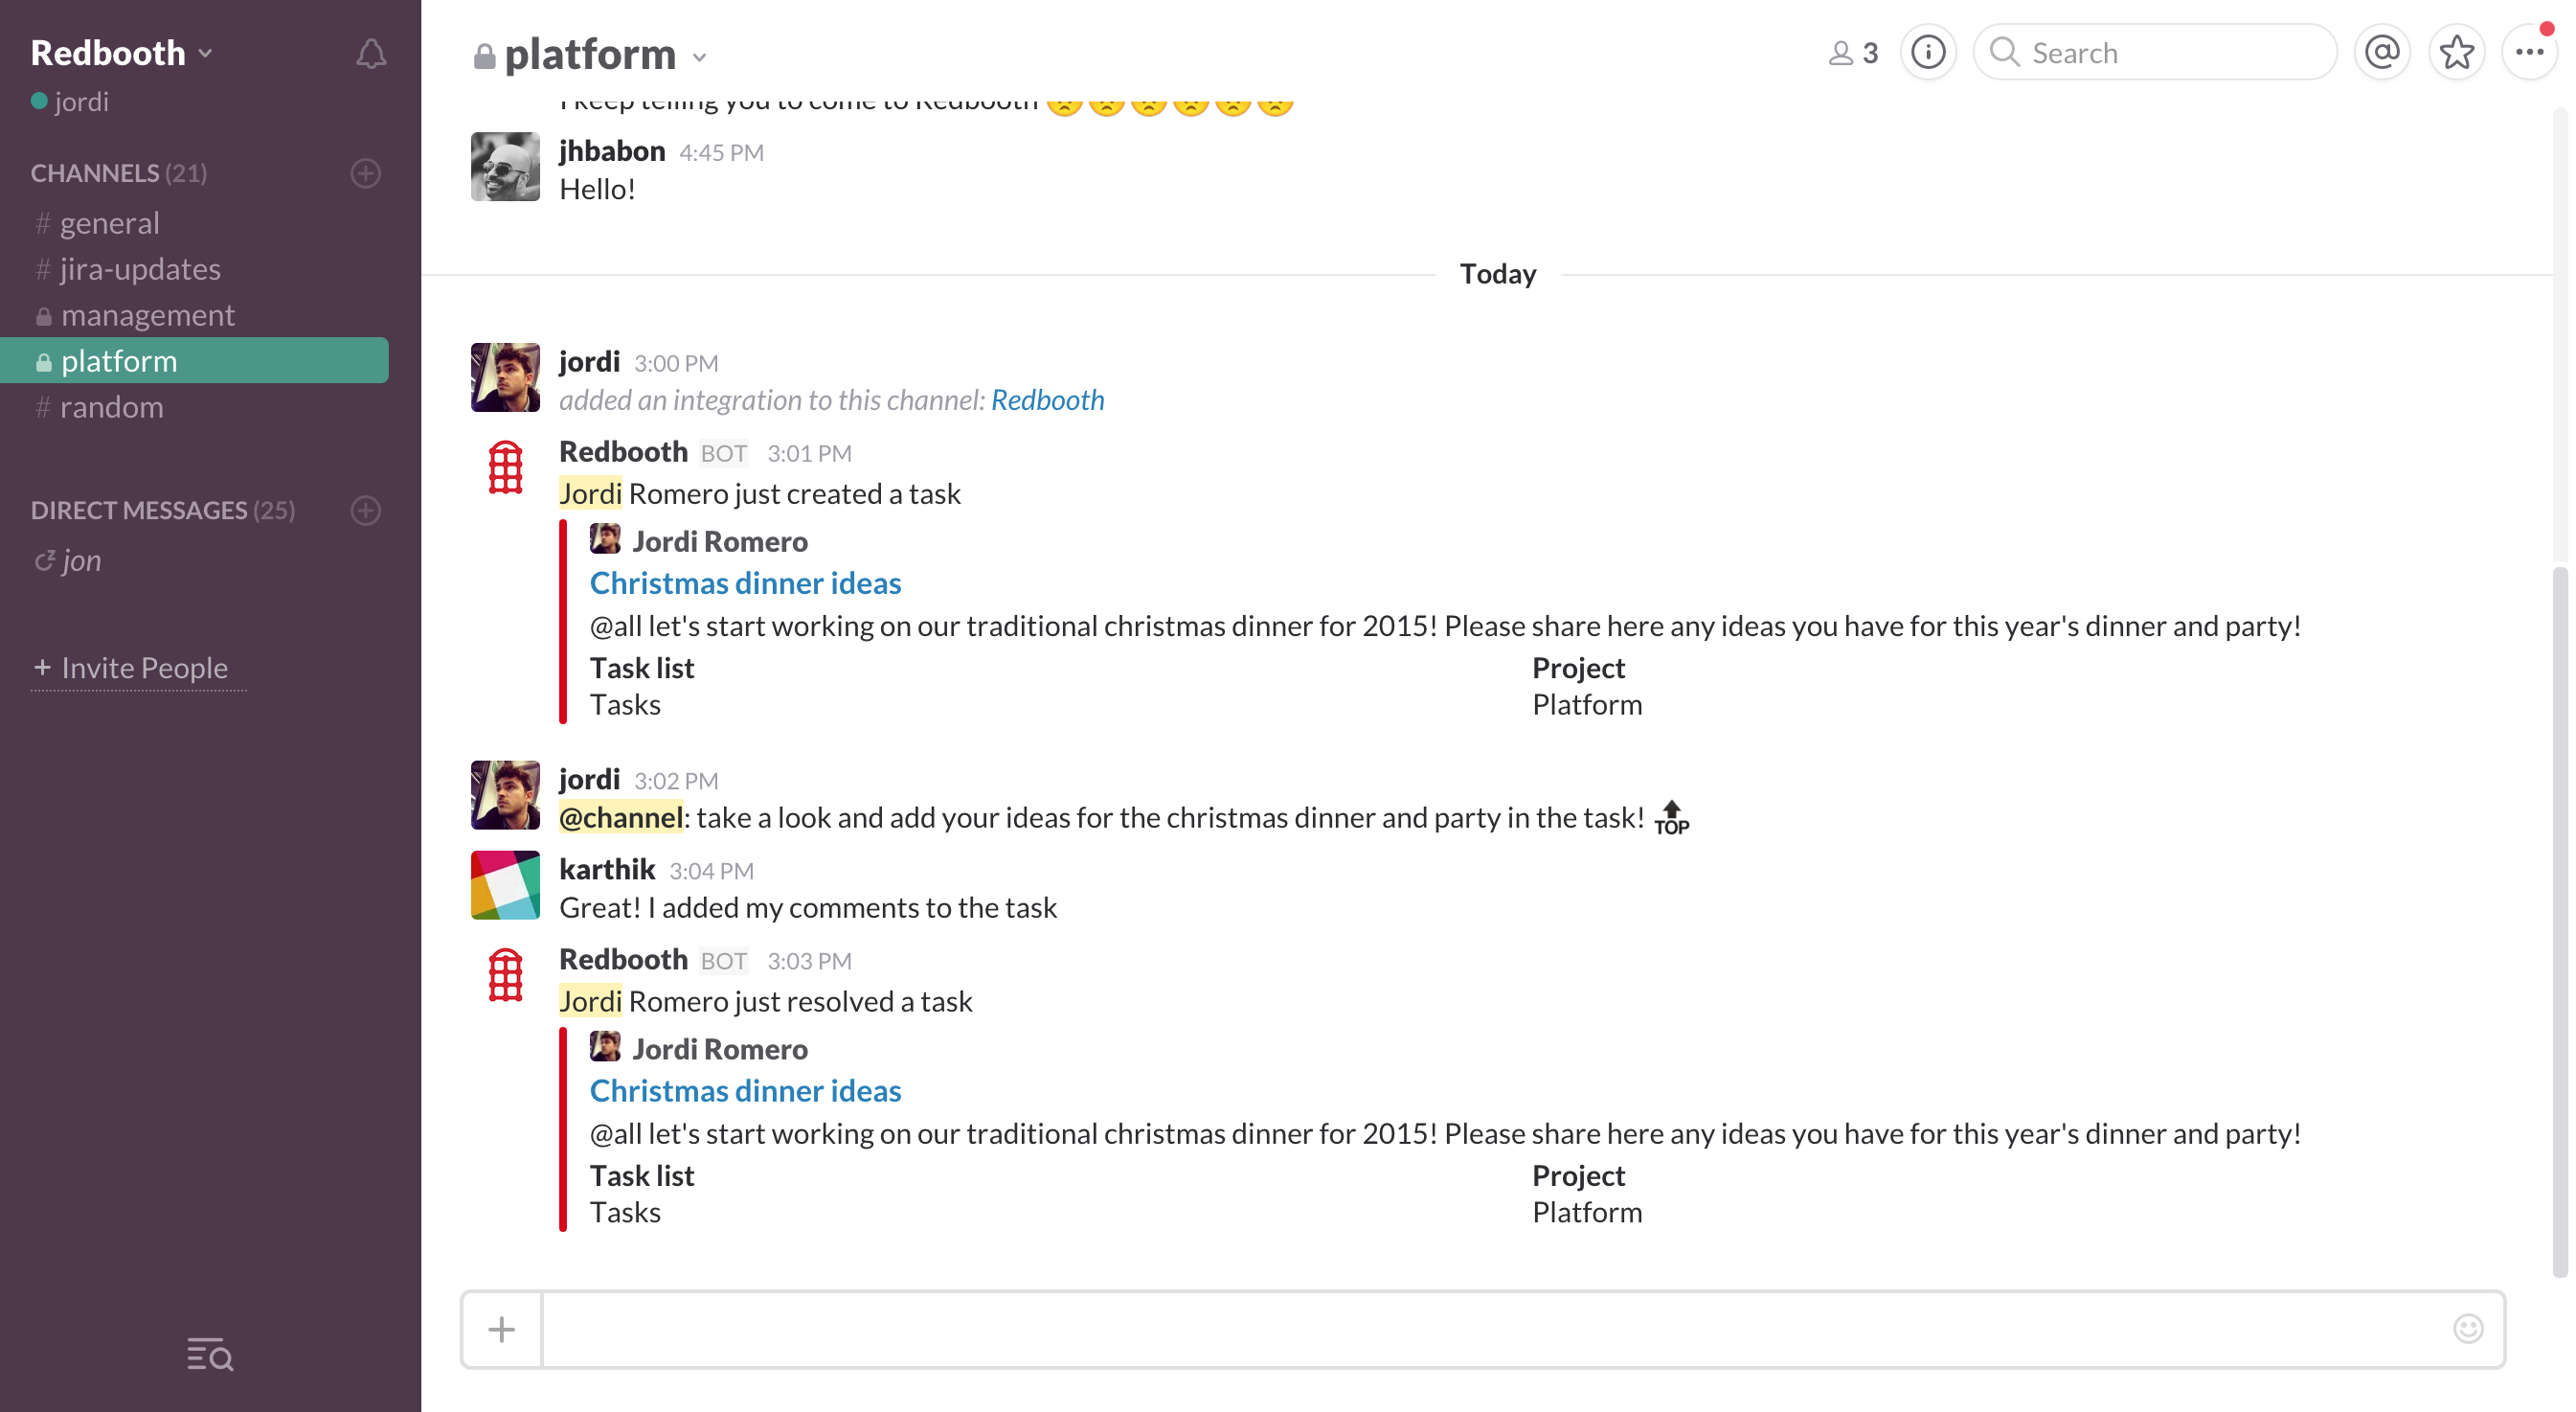2576x1412 pixels.
Task: Open the more options ellipsis menu
Action: click(2529, 53)
